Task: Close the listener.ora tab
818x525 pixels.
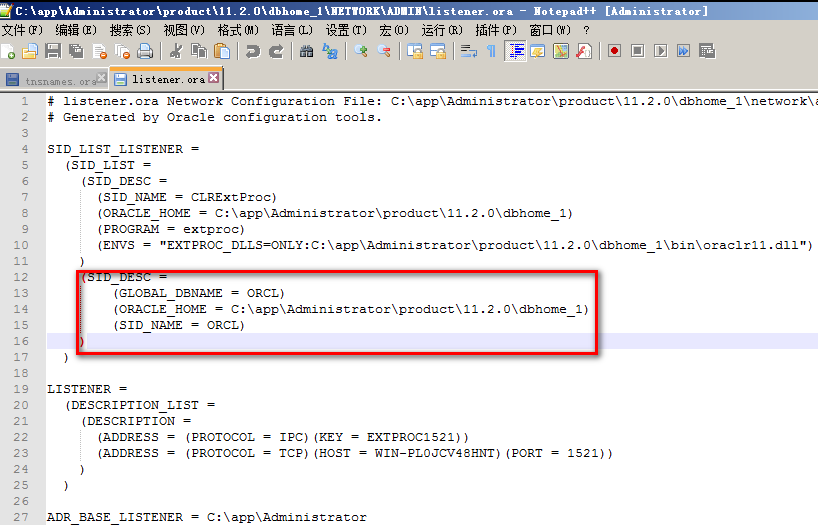Action: pos(213,78)
